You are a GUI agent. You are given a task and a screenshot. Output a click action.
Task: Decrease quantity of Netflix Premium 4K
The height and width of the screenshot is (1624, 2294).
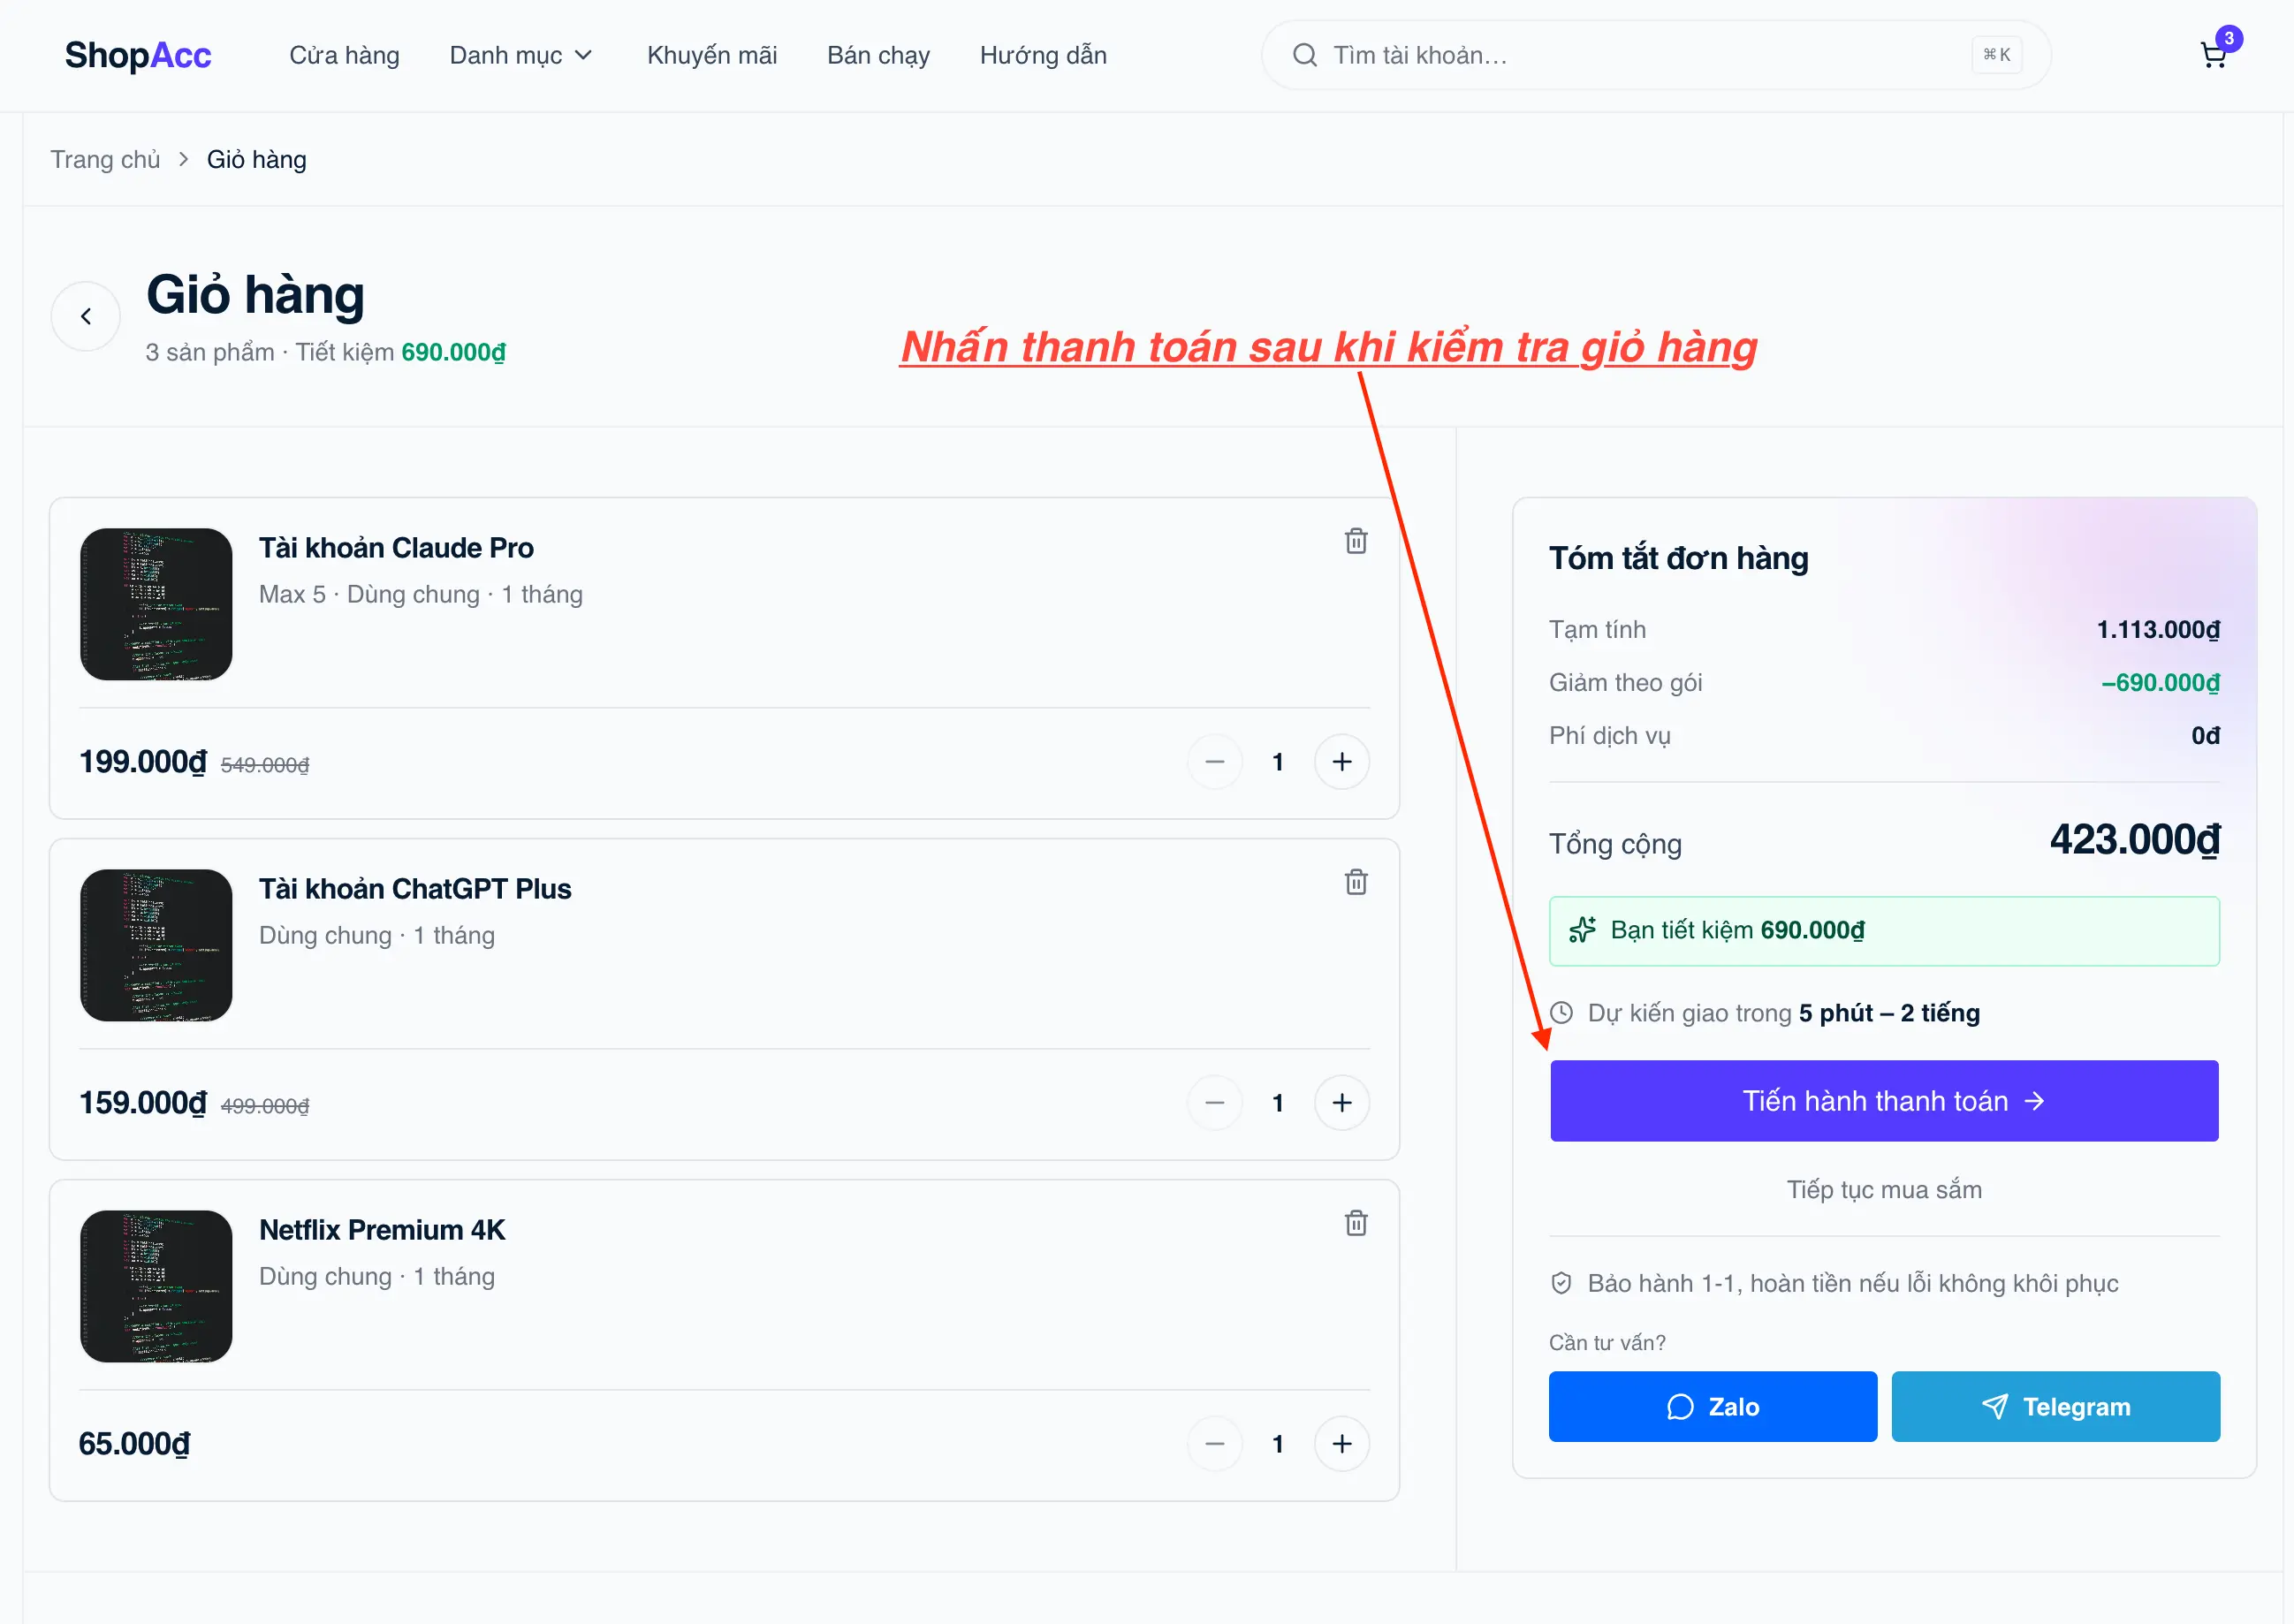click(1215, 1444)
